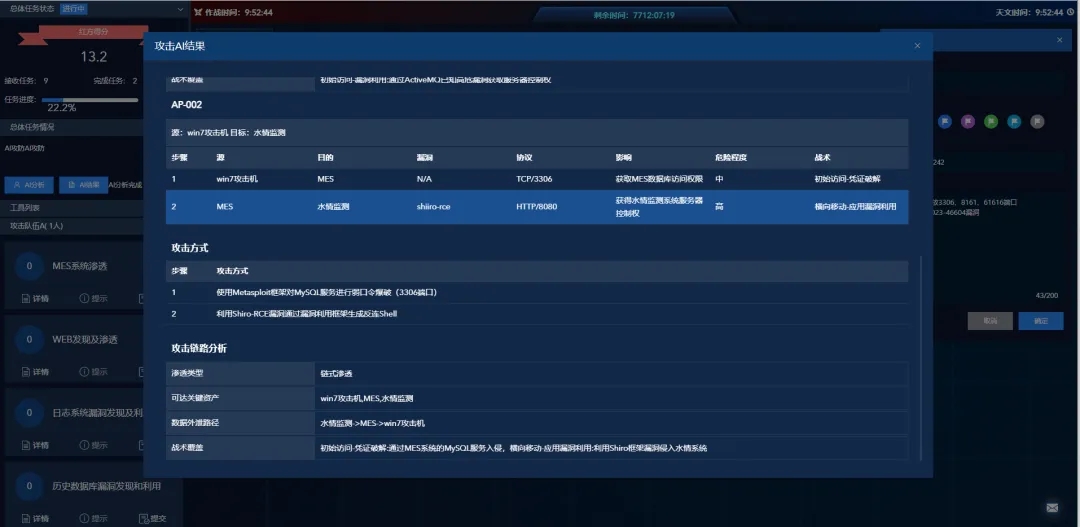Close the 攻击AI结果 dialog
Image resolution: width=1080 pixels, height=527 pixels.
(x=917, y=46)
